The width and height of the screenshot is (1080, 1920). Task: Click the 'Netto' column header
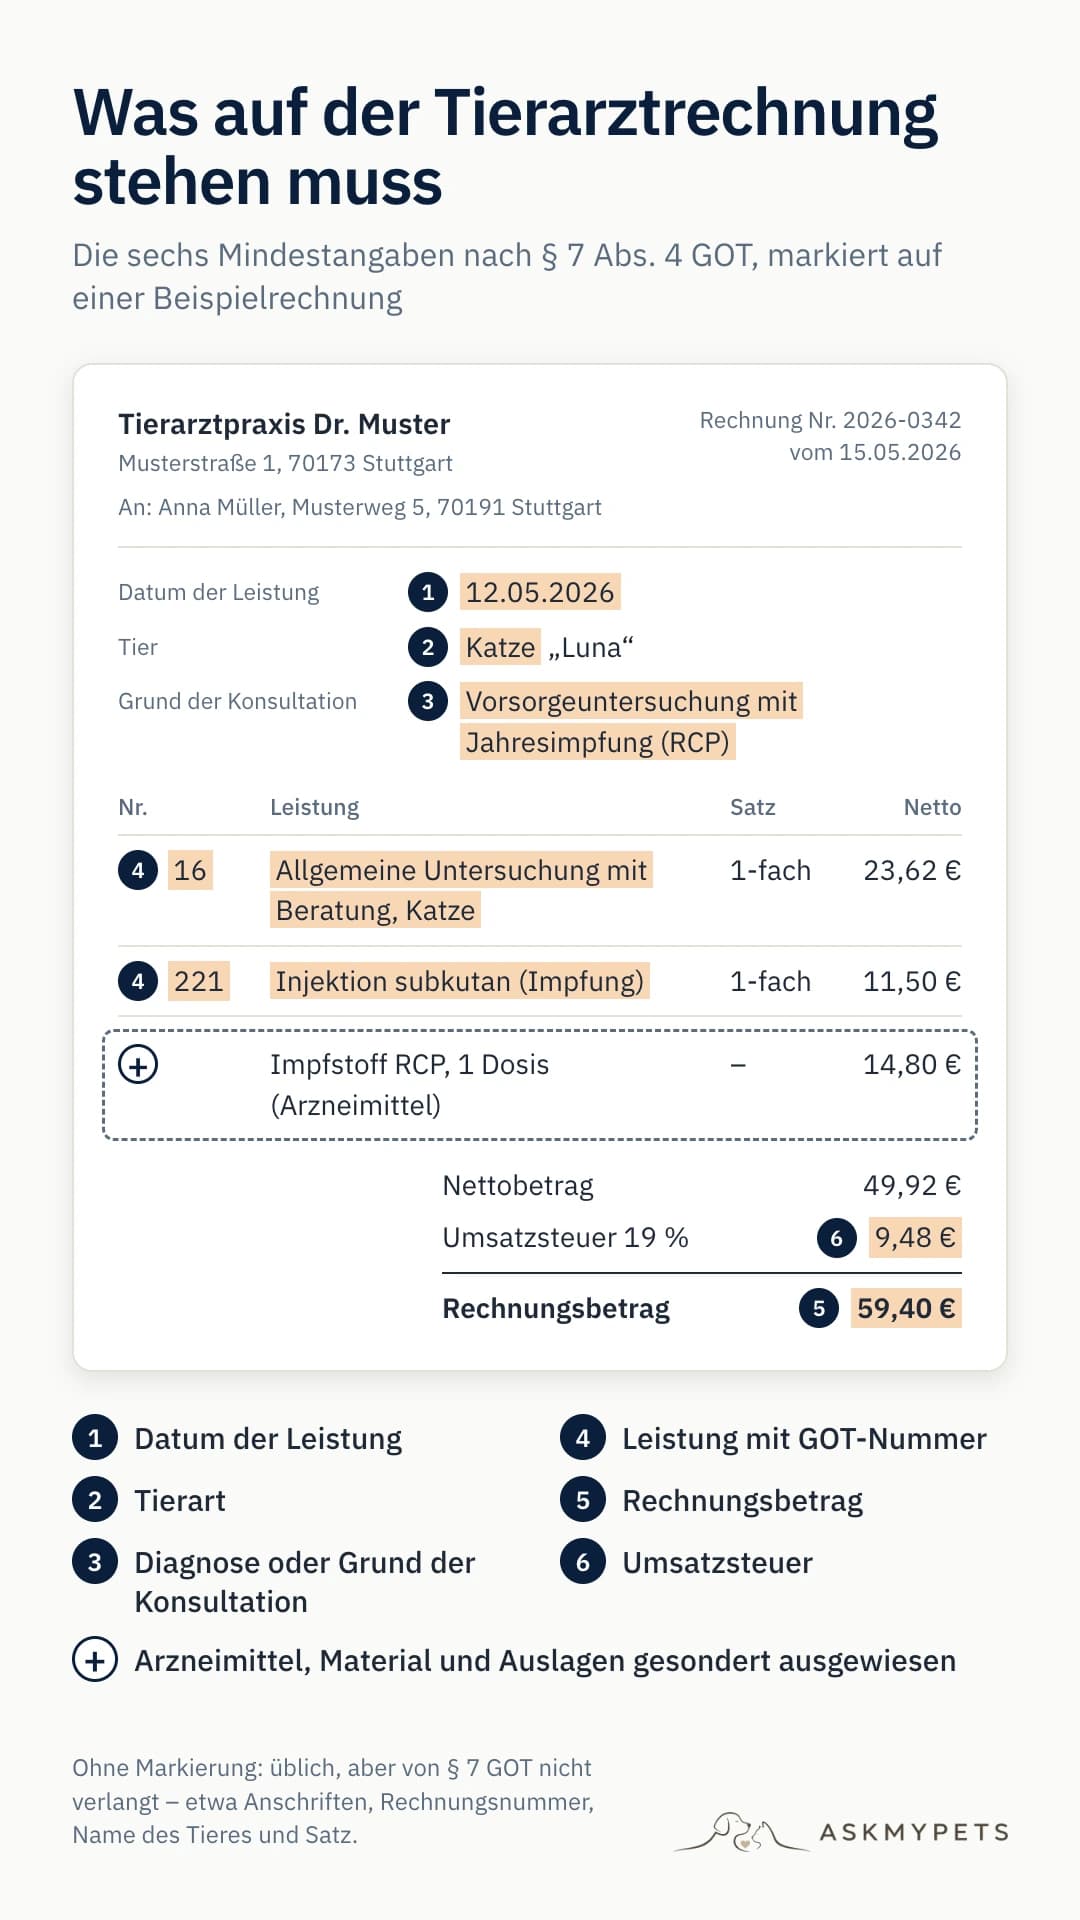pyautogui.click(x=932, y=807)
